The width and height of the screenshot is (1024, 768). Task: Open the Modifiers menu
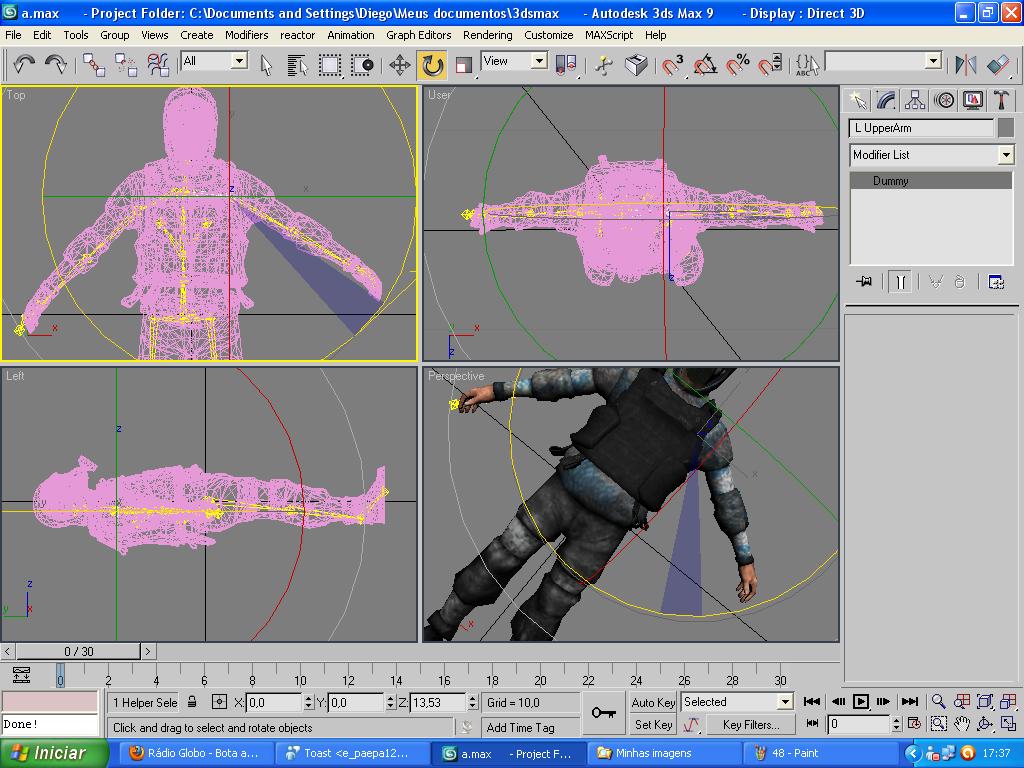[x=246, y=34]
